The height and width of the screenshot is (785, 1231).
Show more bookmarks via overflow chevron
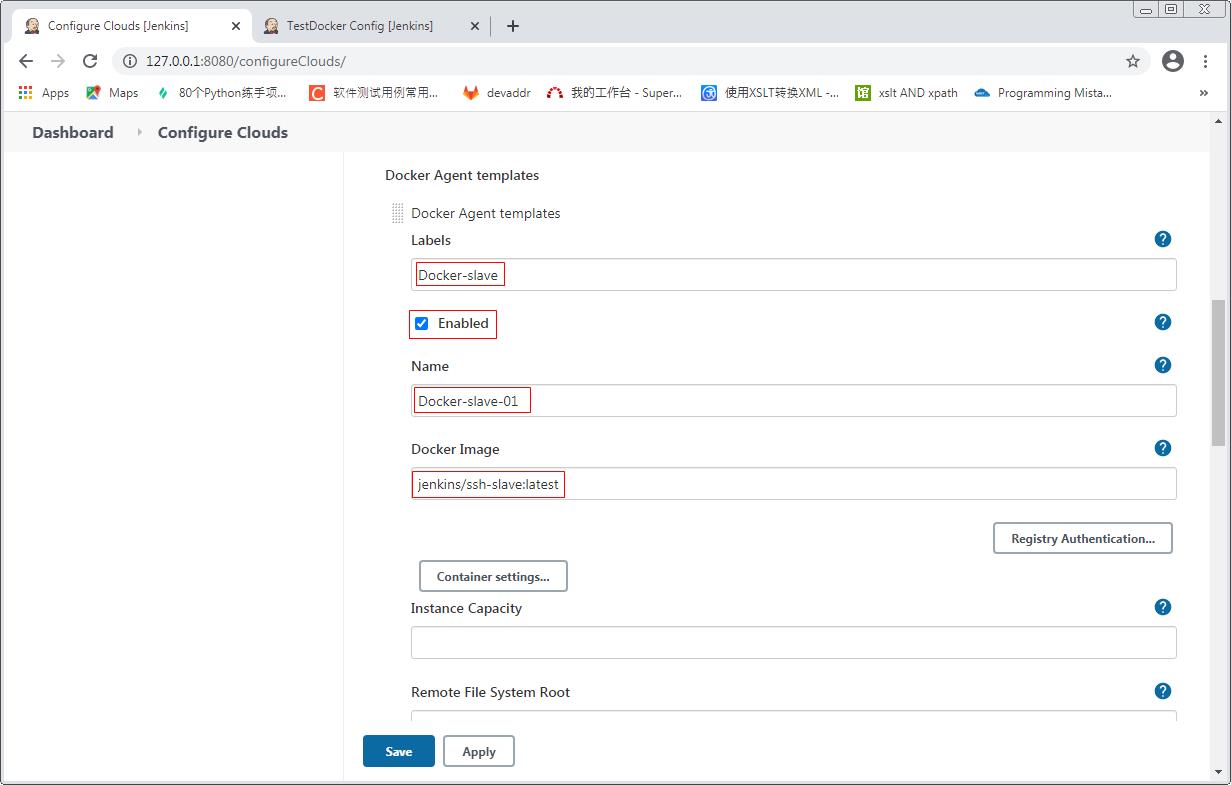[x=1203, y=93]
